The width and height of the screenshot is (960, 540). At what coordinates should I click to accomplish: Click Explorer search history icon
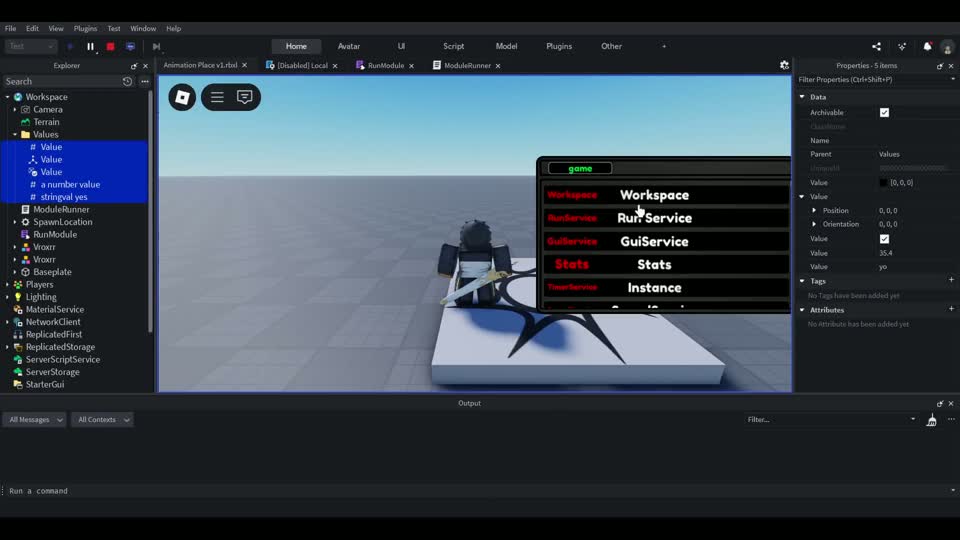127,81
